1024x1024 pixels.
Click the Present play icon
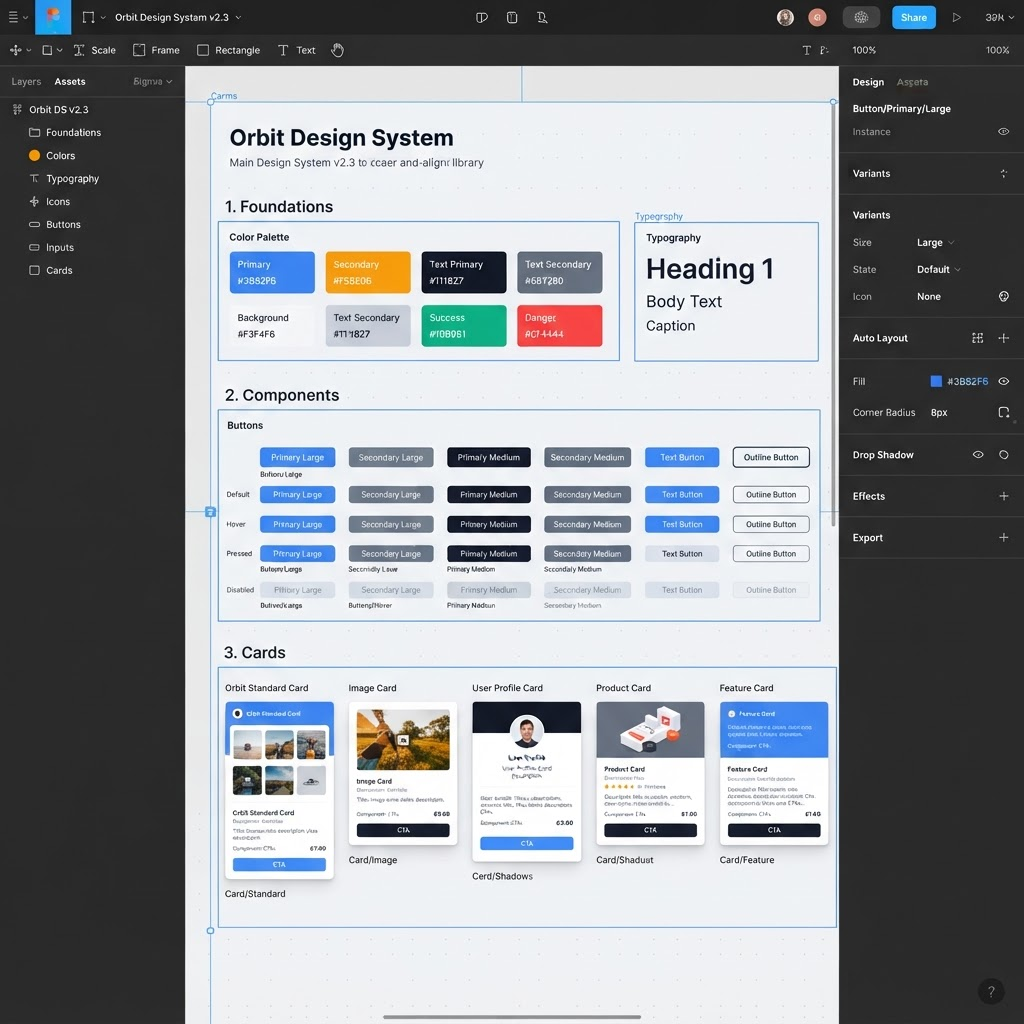[x=956, y=18]
